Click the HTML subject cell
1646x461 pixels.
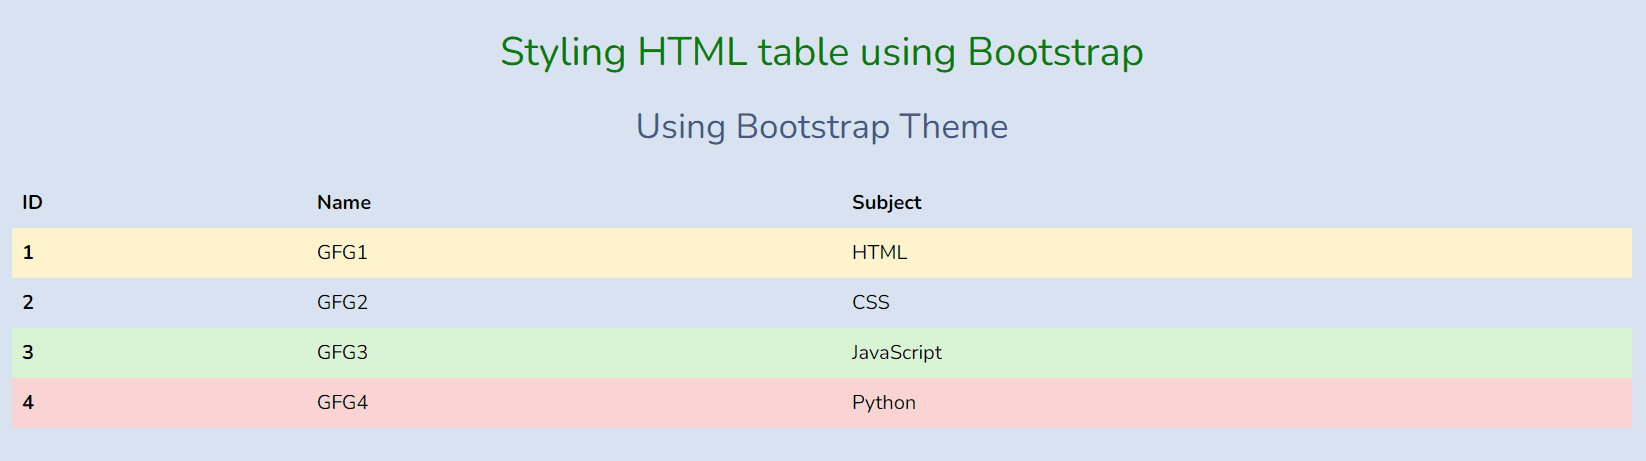(x=1237, y=253)
